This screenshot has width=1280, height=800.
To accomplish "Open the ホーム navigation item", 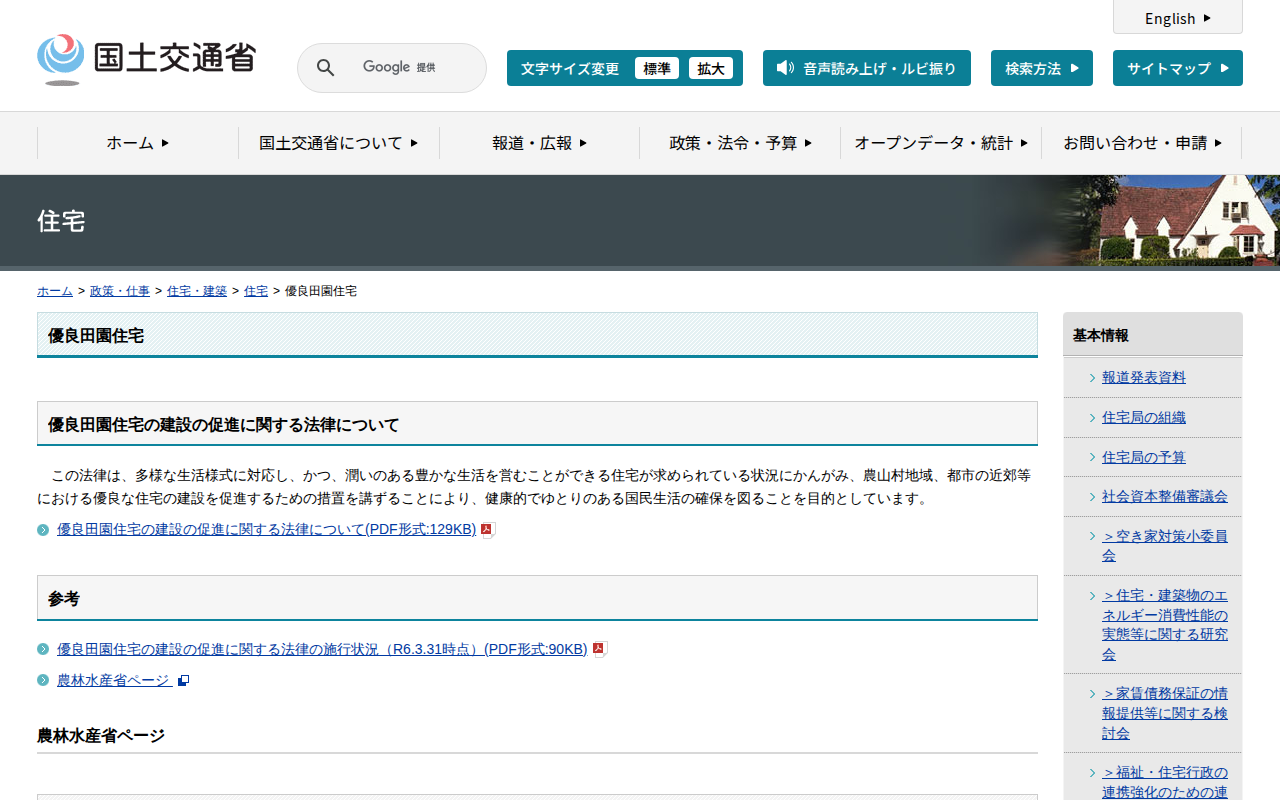I will point(138,143).
